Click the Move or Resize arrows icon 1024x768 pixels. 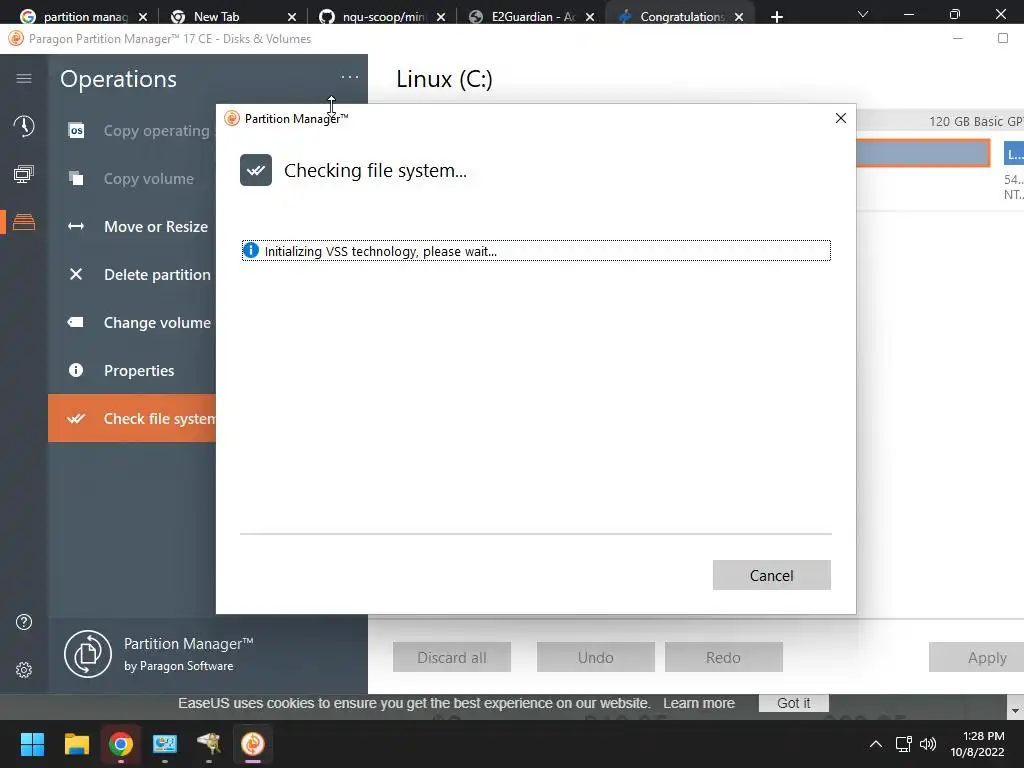(x=76, y=227)
